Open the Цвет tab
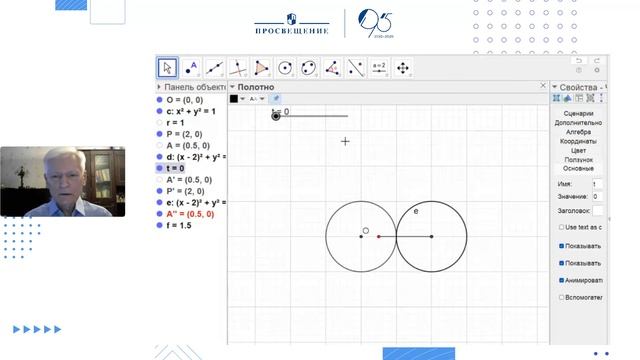 pyautogui.click(x=578, y=151)
